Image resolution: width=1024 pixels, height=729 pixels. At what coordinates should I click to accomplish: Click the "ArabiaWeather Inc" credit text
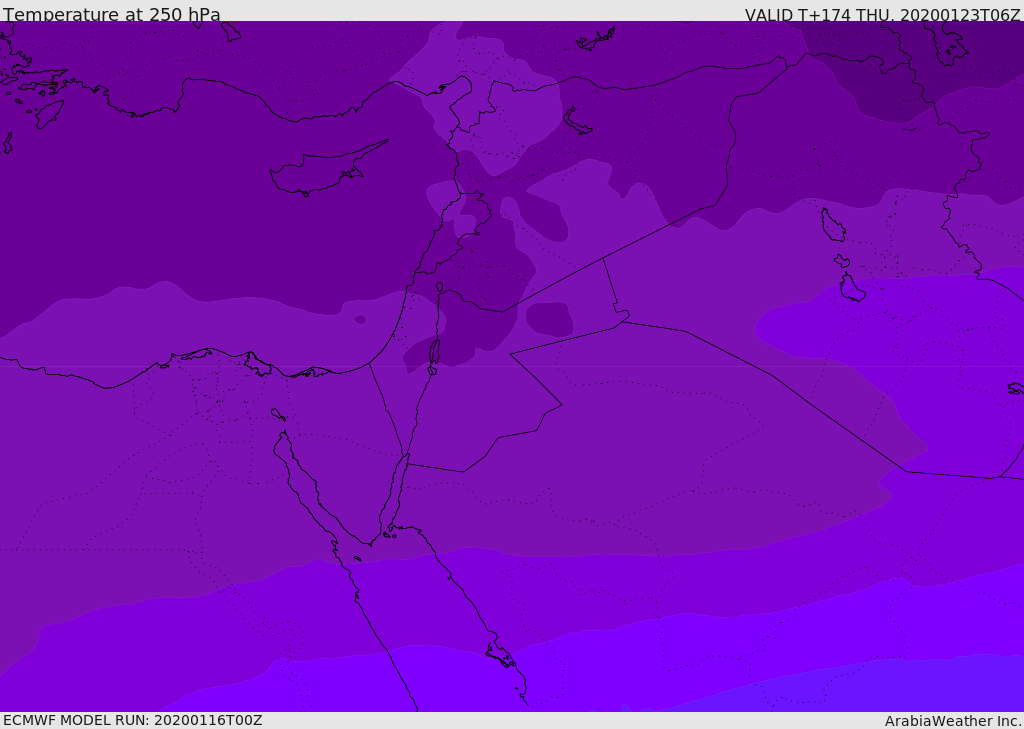coord(952,721)
